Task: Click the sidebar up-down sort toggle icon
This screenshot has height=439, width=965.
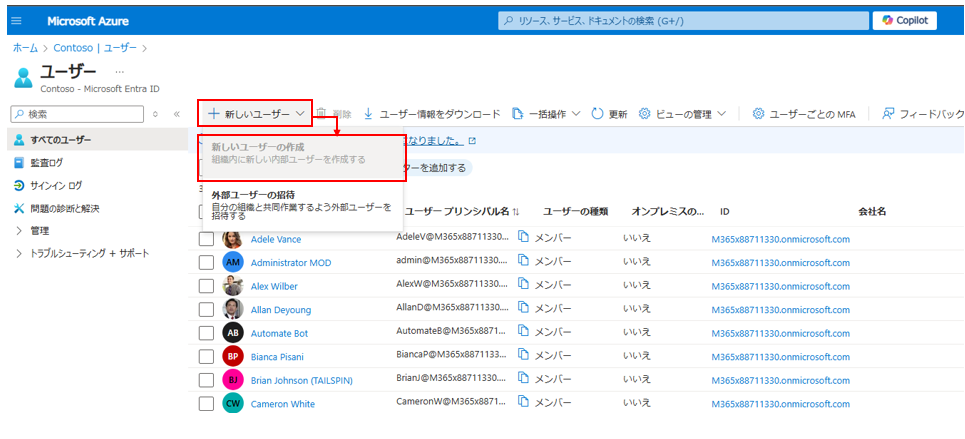Action: coord(155,114)
